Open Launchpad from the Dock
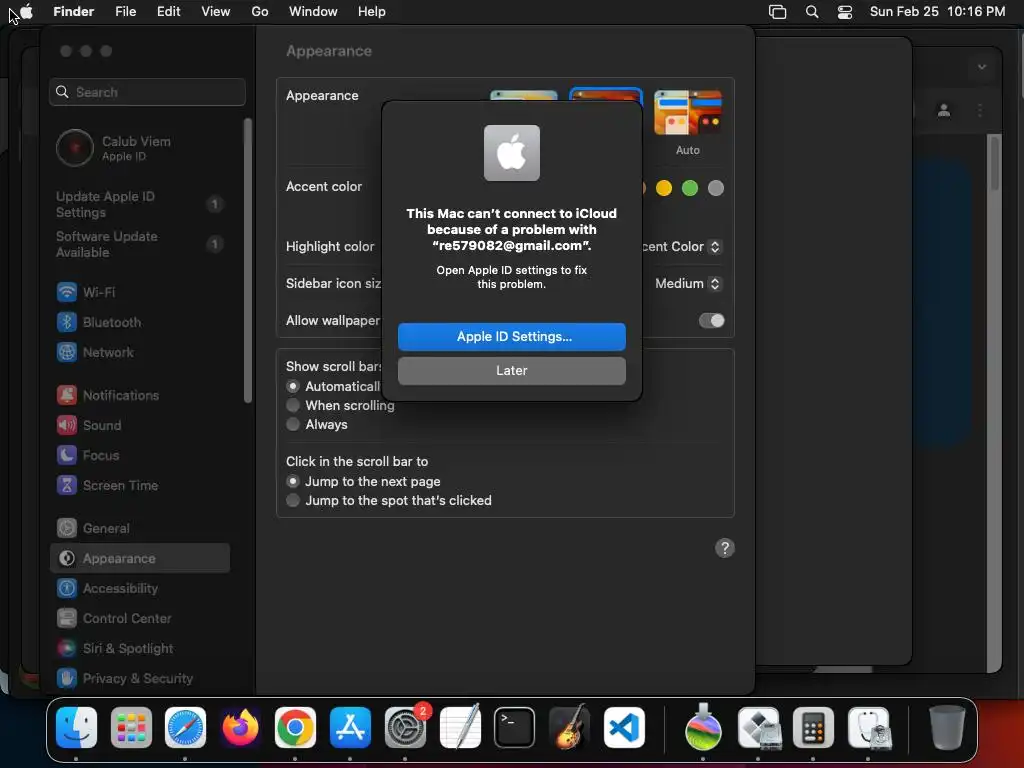Screen dimensions: 1024x768 131,728
